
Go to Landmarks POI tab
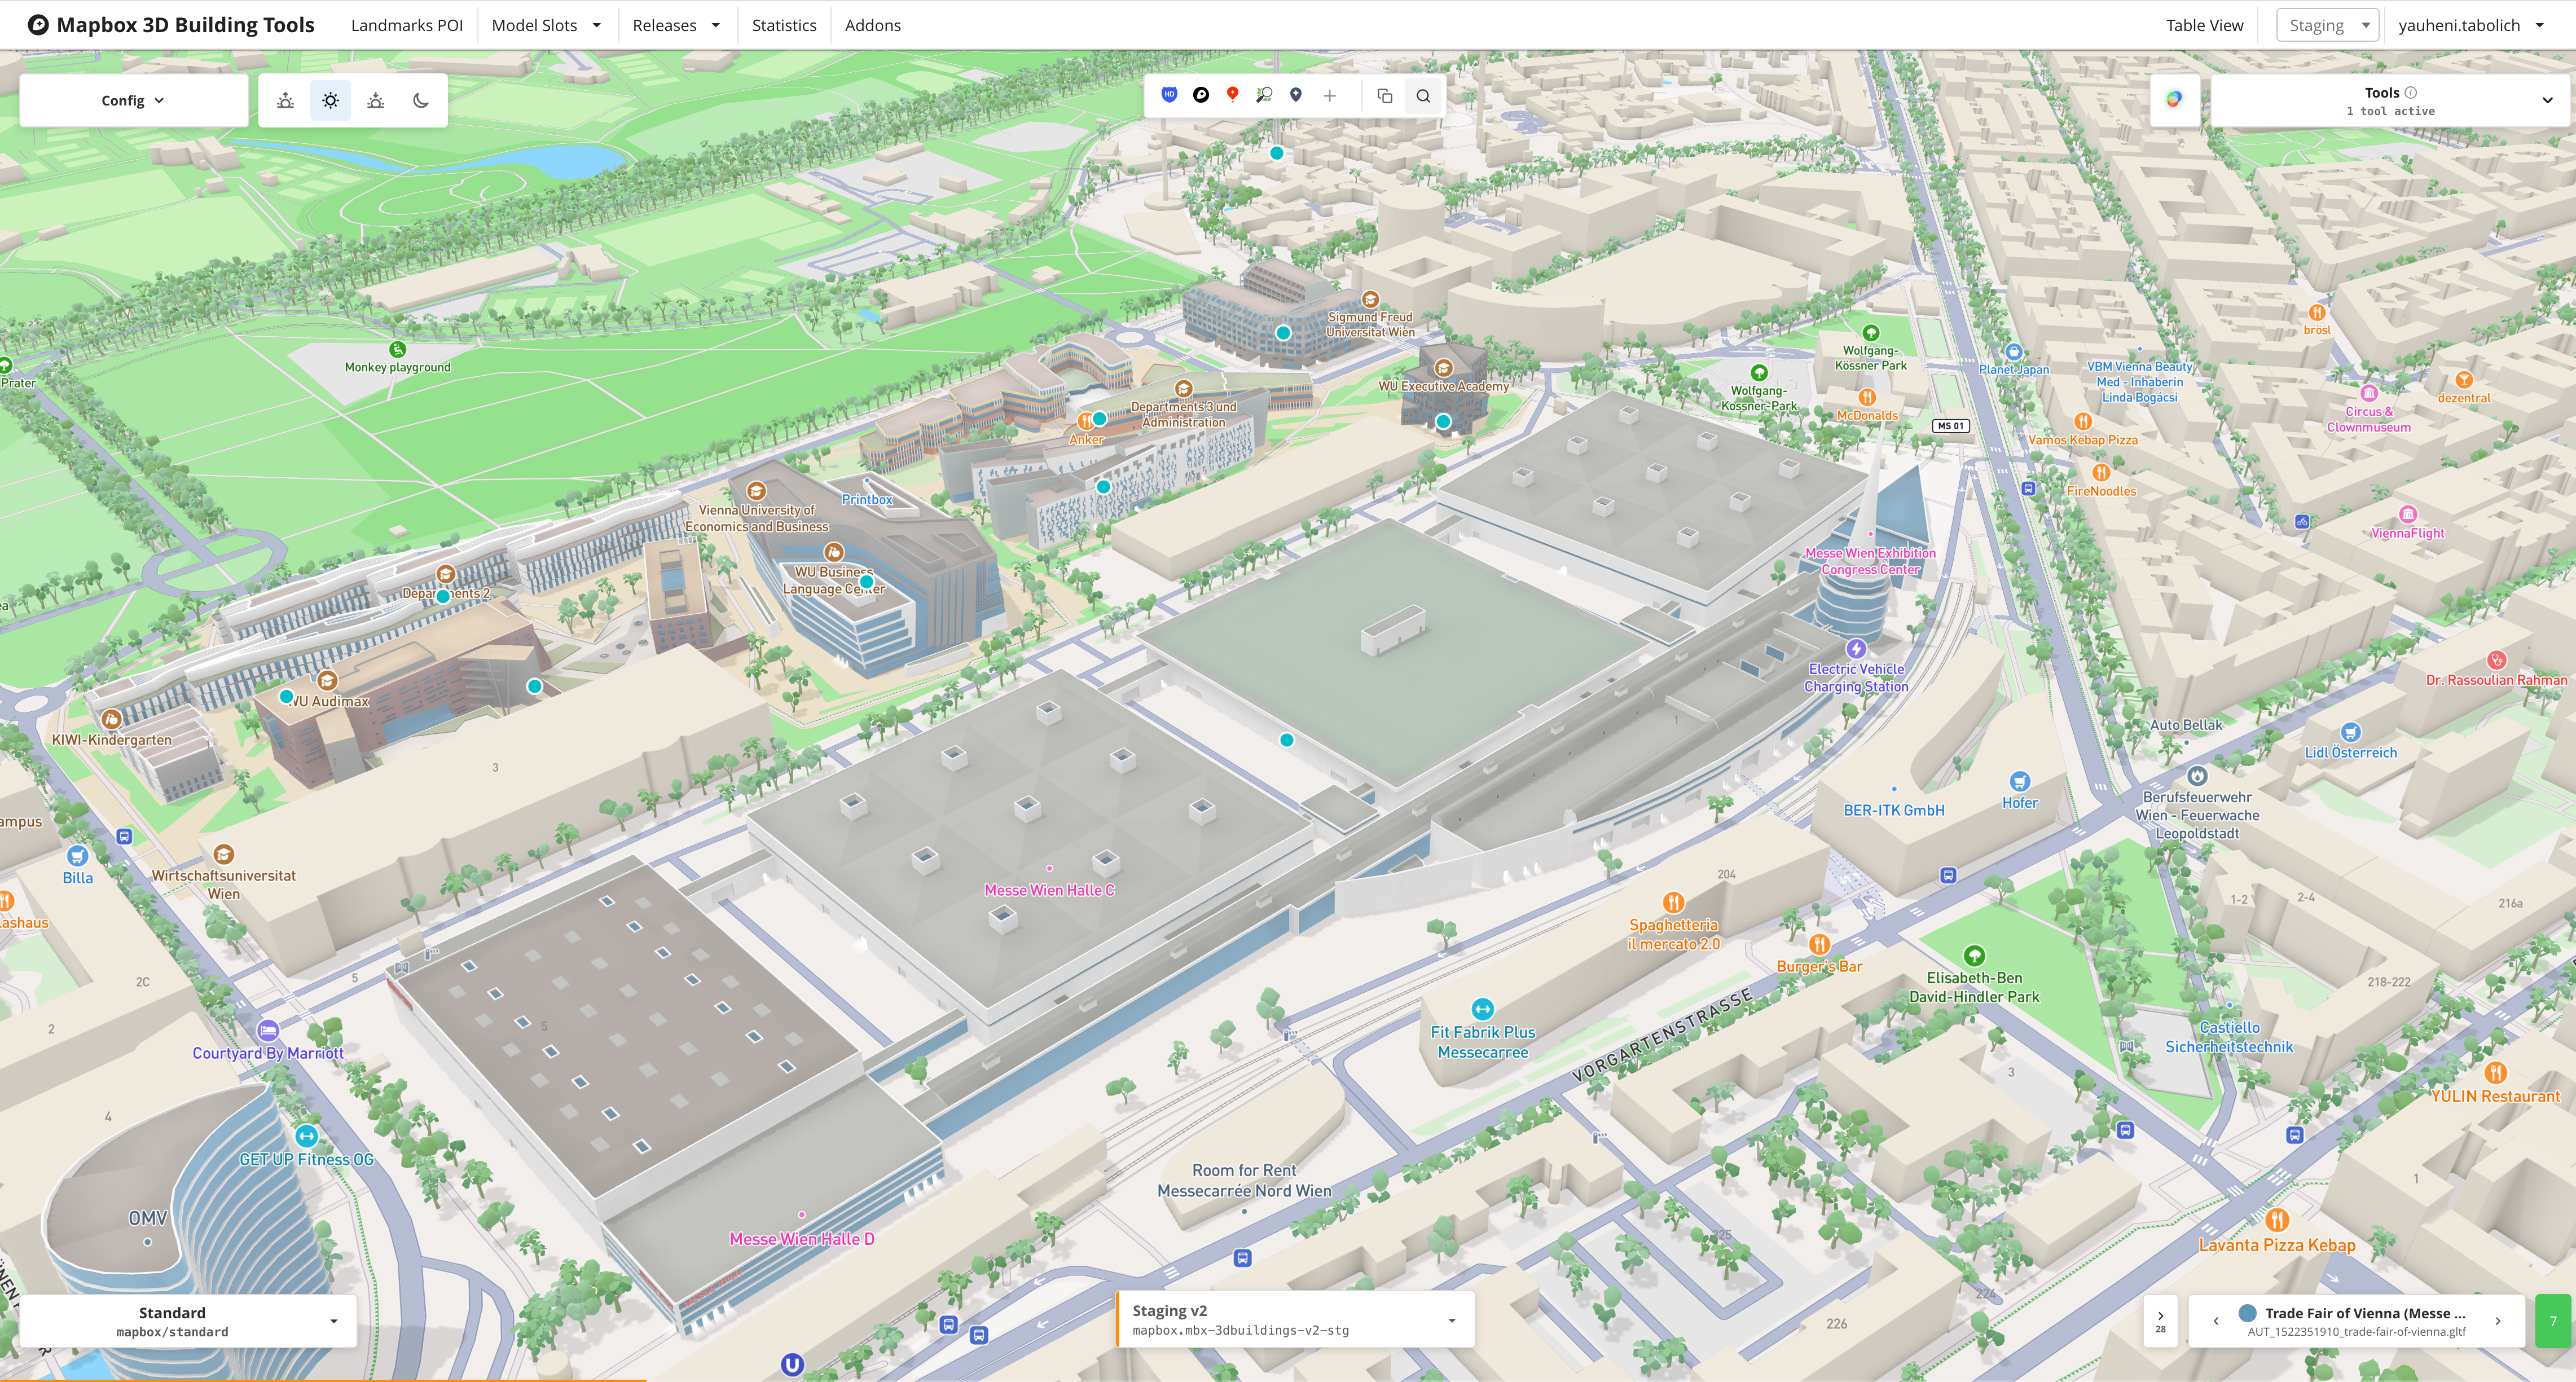[x=407, y=25]
